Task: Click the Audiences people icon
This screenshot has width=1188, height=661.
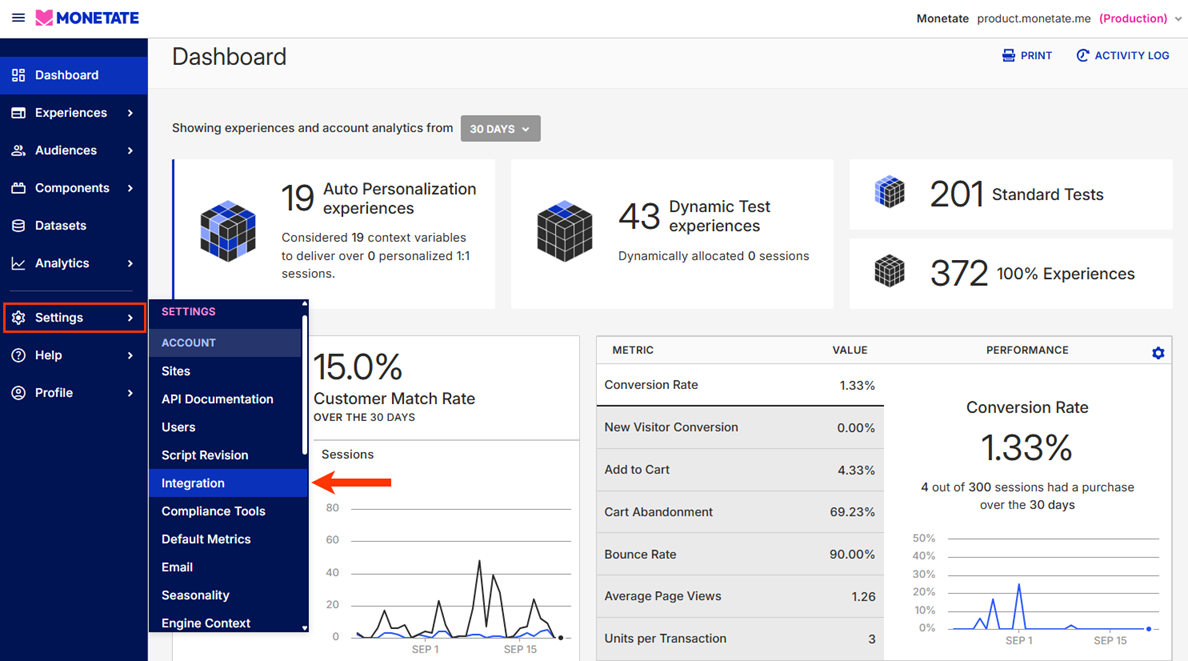Action: (18, 150)
